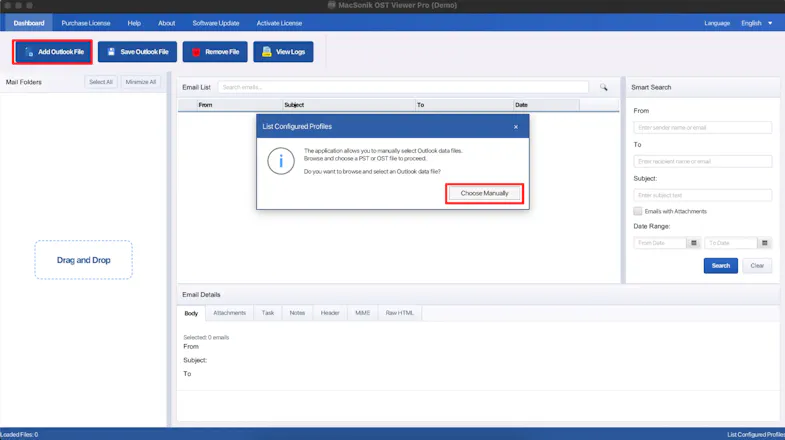The height and width of the screenshot is (440, 785).
Task: Click Save Outlook File button
Action: click(x=137, y=52)
